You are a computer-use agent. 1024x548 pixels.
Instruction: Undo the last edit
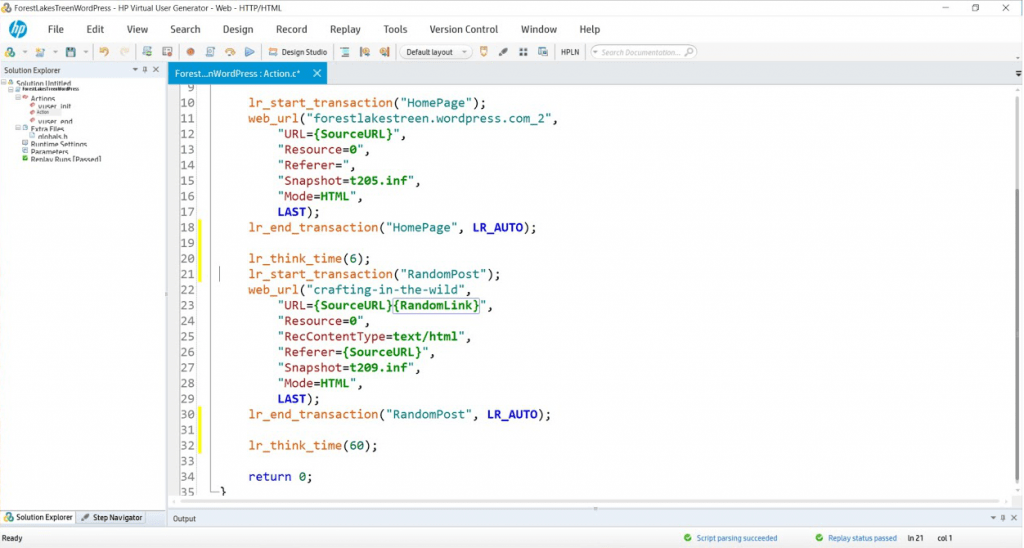tap(104, 52)
